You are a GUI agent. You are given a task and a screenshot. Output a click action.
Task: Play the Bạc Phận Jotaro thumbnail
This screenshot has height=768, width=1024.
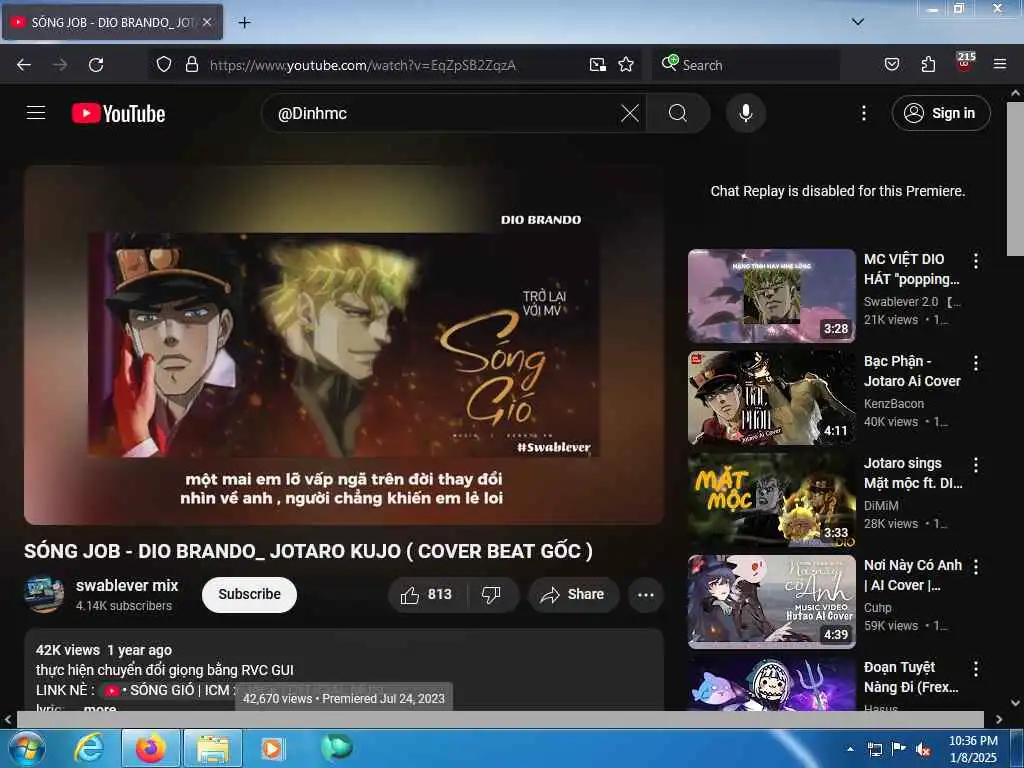click(x=771, y=398)
